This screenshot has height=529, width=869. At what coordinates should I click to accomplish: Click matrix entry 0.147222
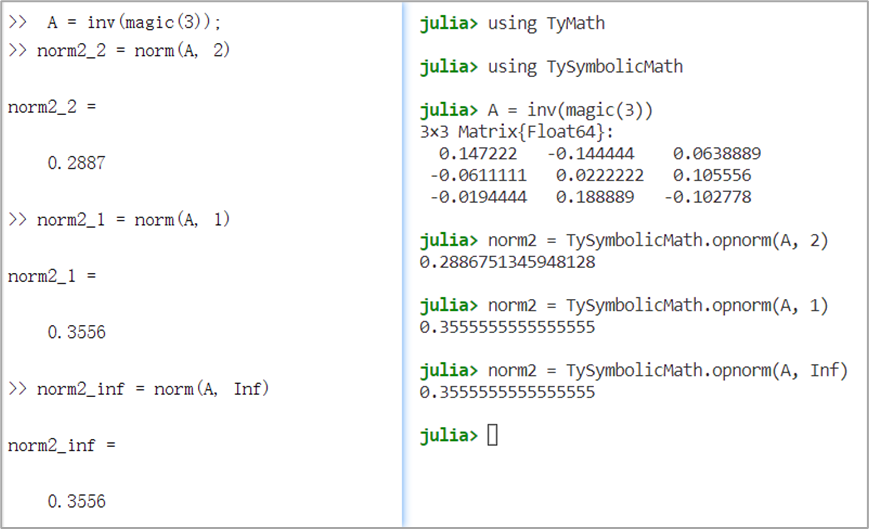pos(478,153)
